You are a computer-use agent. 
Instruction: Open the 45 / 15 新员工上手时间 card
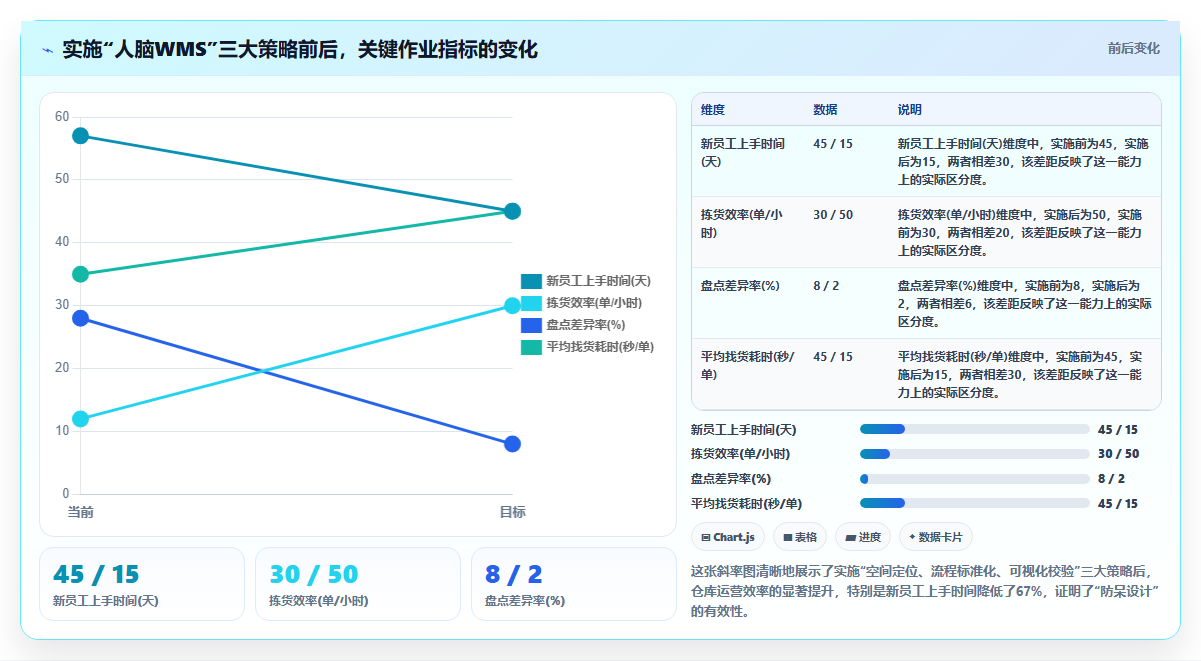point(142,584)
